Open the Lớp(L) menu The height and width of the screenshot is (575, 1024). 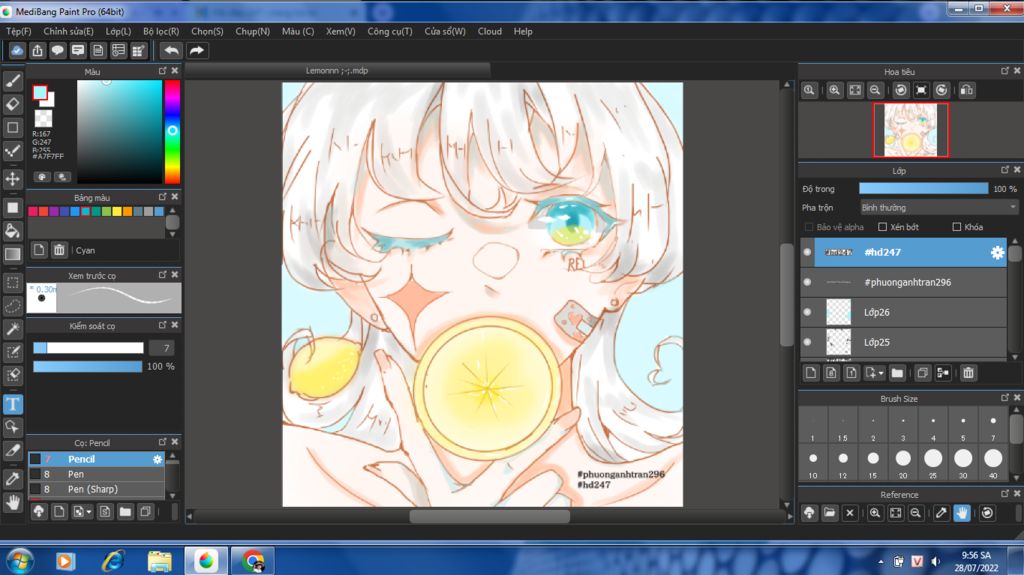coord(118,31)
